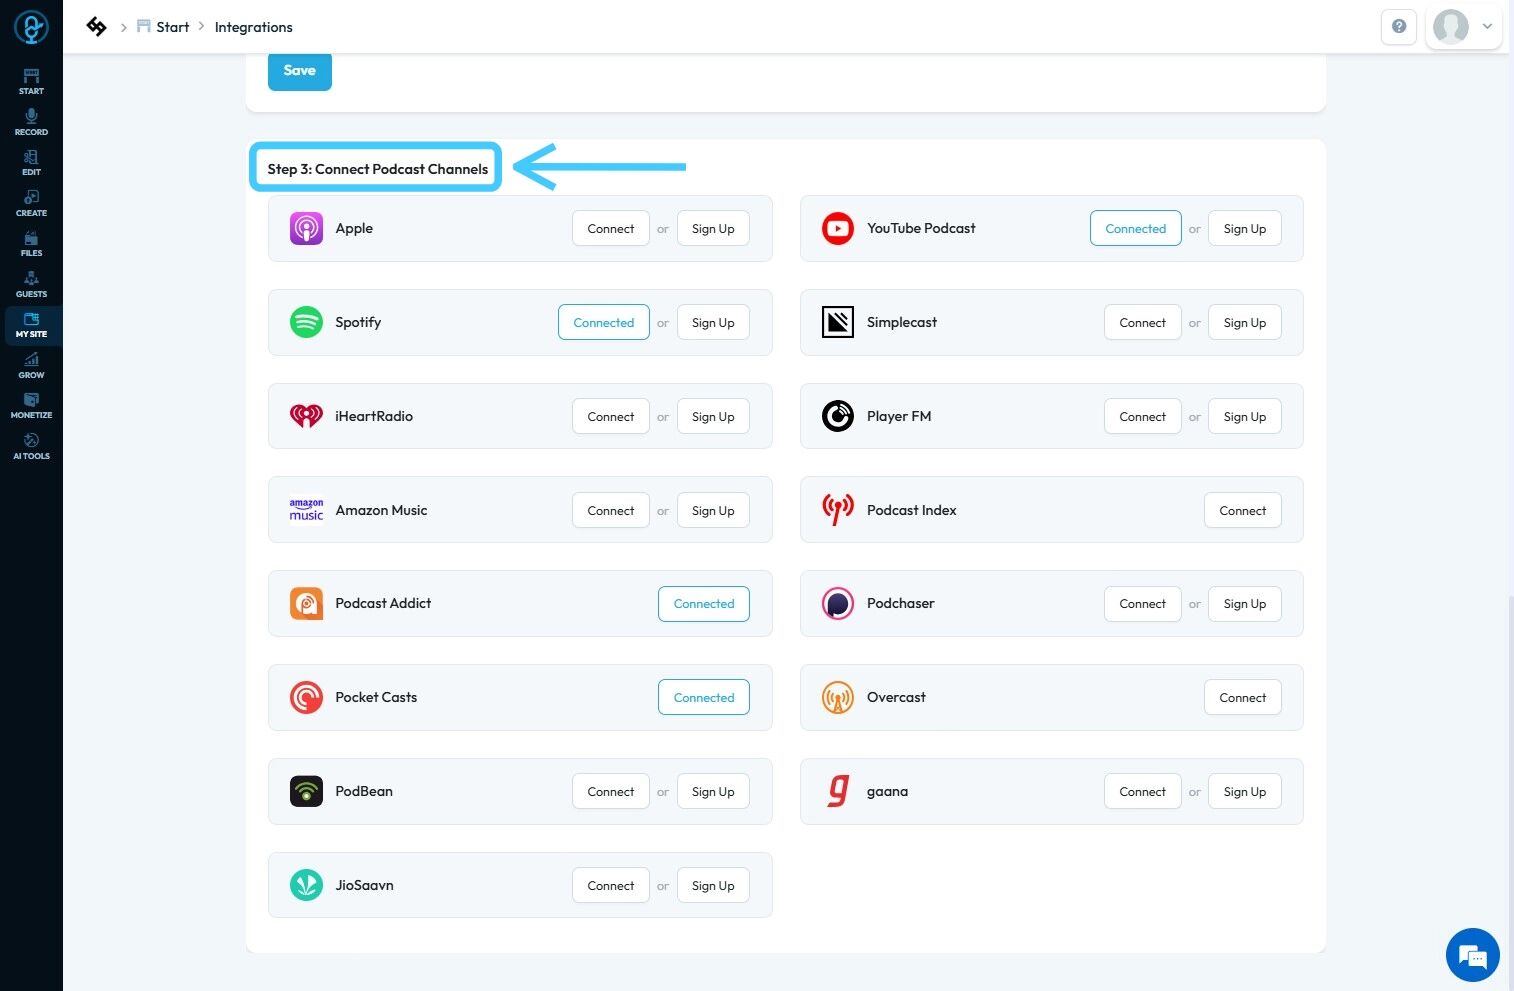Expand the user account dropdown arrow

1487,27
